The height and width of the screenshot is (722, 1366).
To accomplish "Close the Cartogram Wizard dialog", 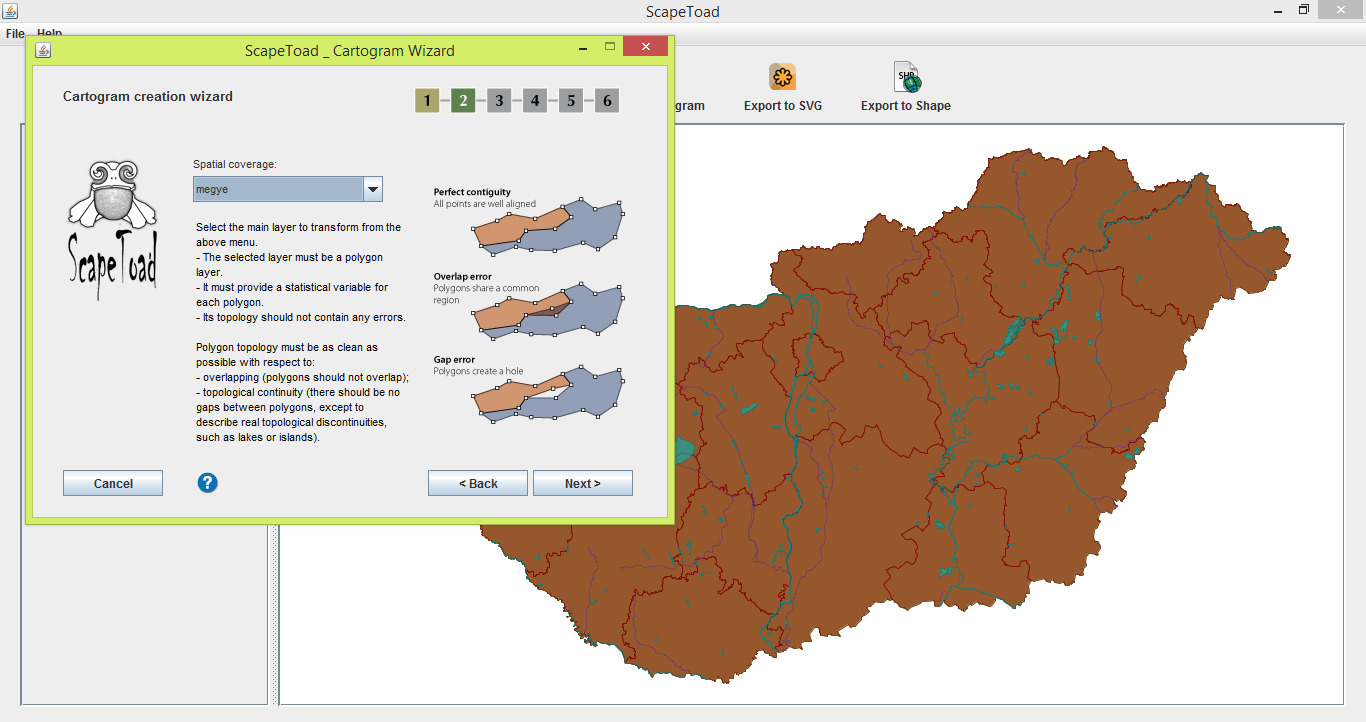I will [645, 47].
